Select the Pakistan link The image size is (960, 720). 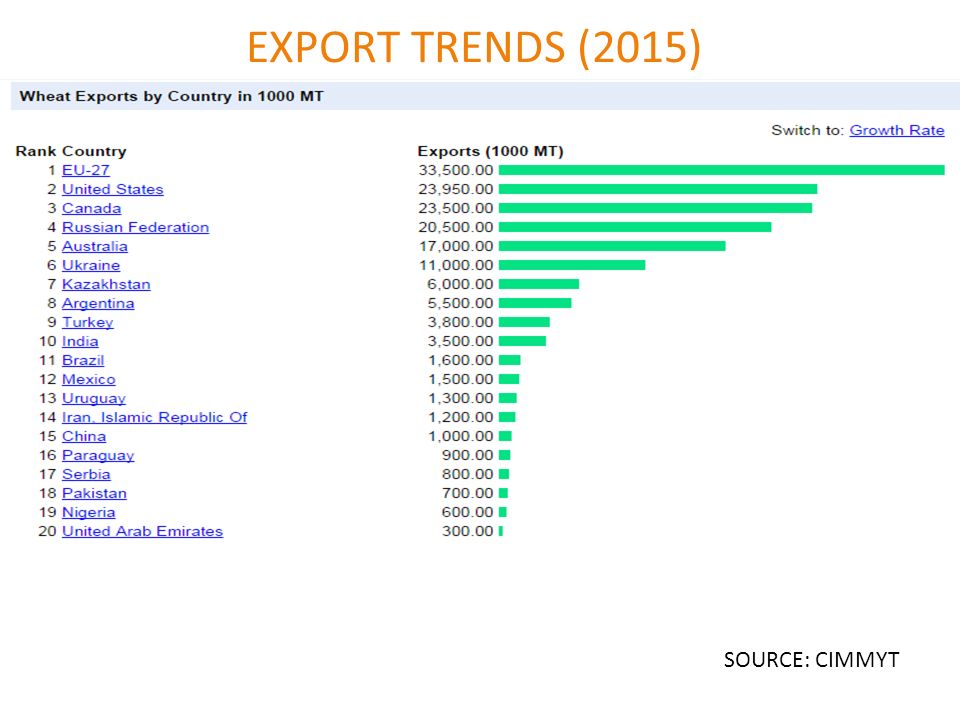[94, 493]
